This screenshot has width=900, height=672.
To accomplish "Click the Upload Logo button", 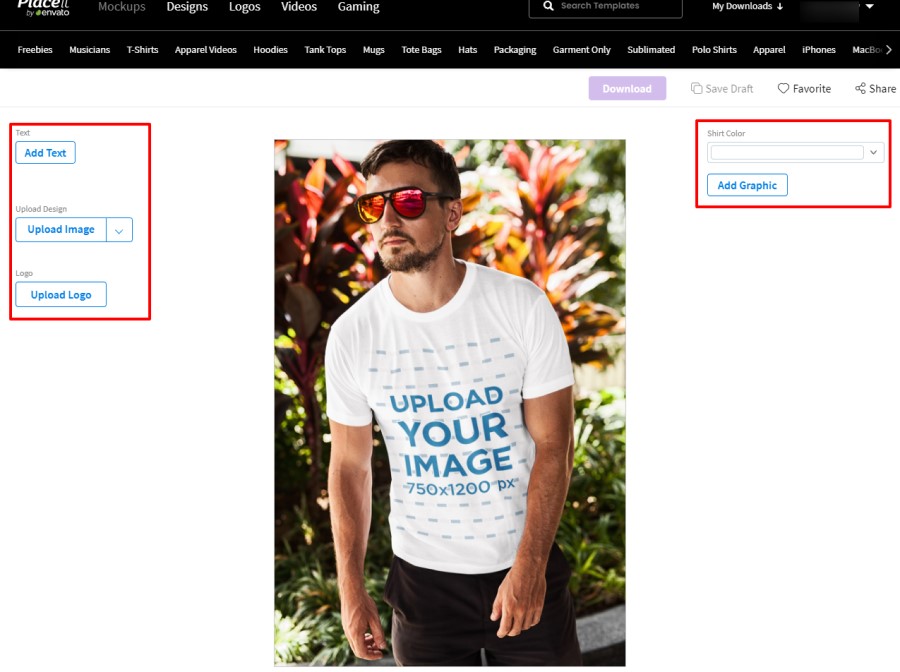I will tap(61, 295).
